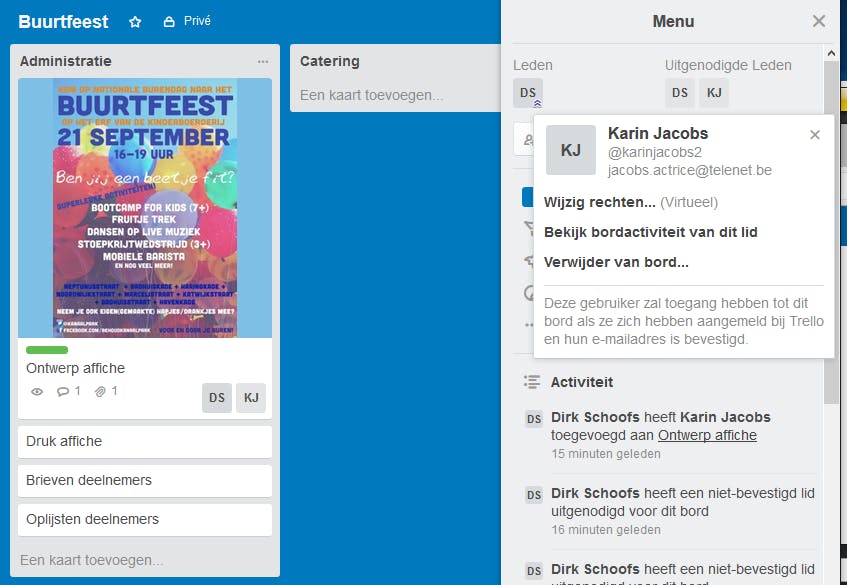The height and width of the screenshot is (585, 847).
Task: Add a card to the Administratie list
Action: point(92,560)
